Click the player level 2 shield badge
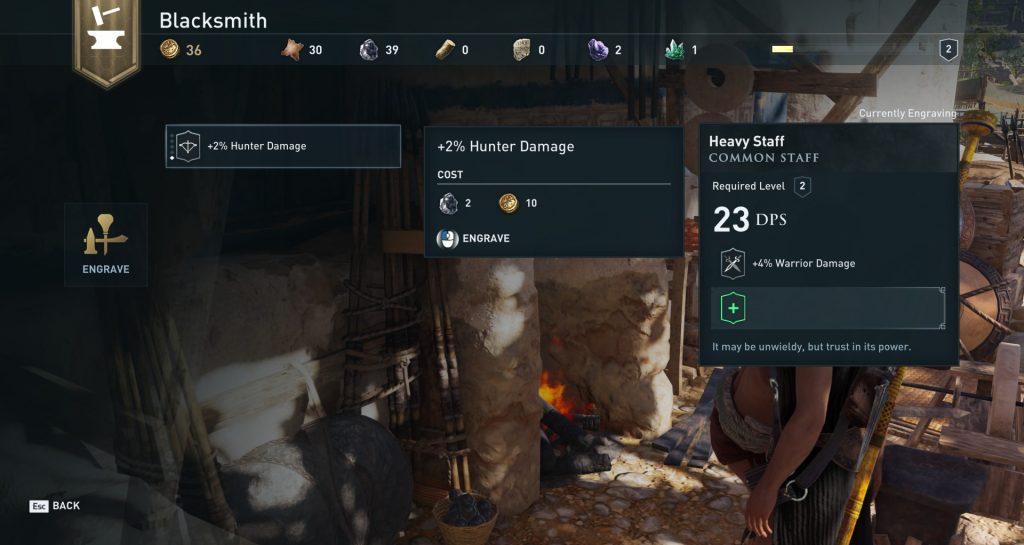This screenshot has height=545, width=1024. (x=948, y=50)
